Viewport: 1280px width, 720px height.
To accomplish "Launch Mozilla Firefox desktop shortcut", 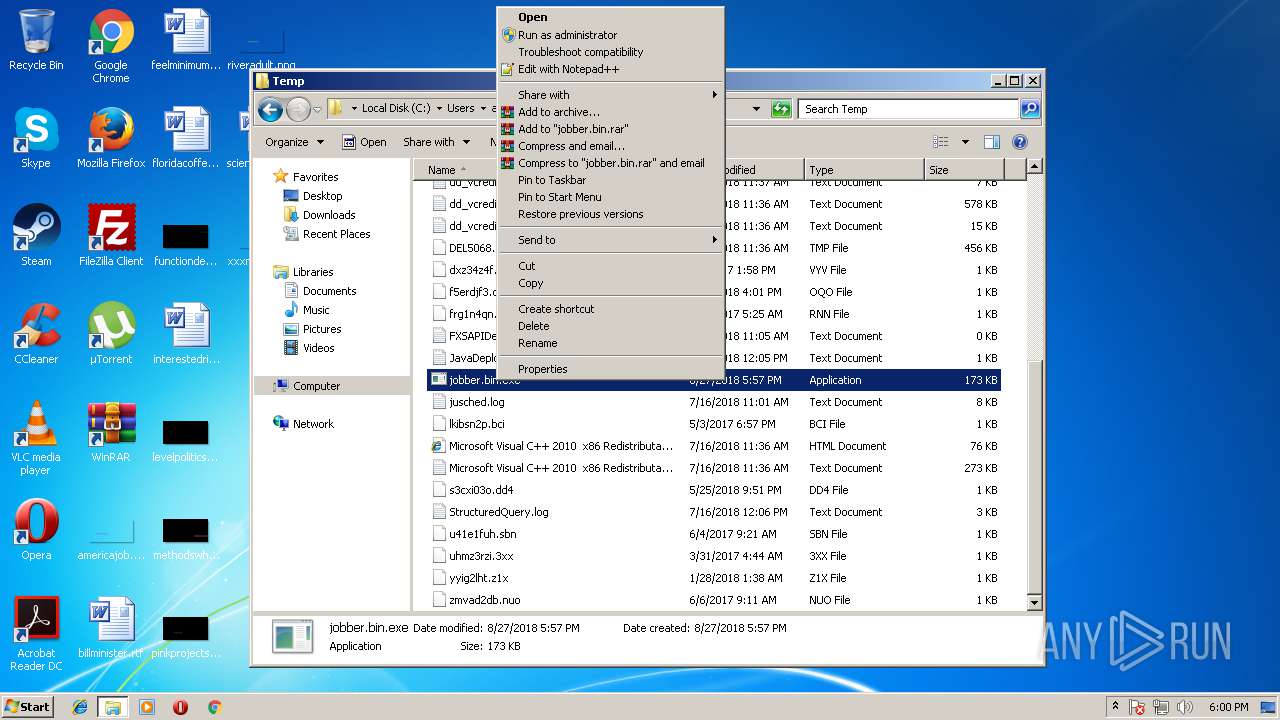I will pos(111,139).
